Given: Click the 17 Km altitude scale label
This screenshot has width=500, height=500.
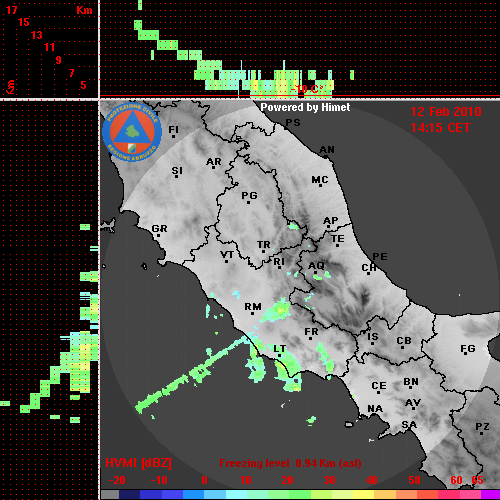Looking at the screenshot, I should click(11, 10).
